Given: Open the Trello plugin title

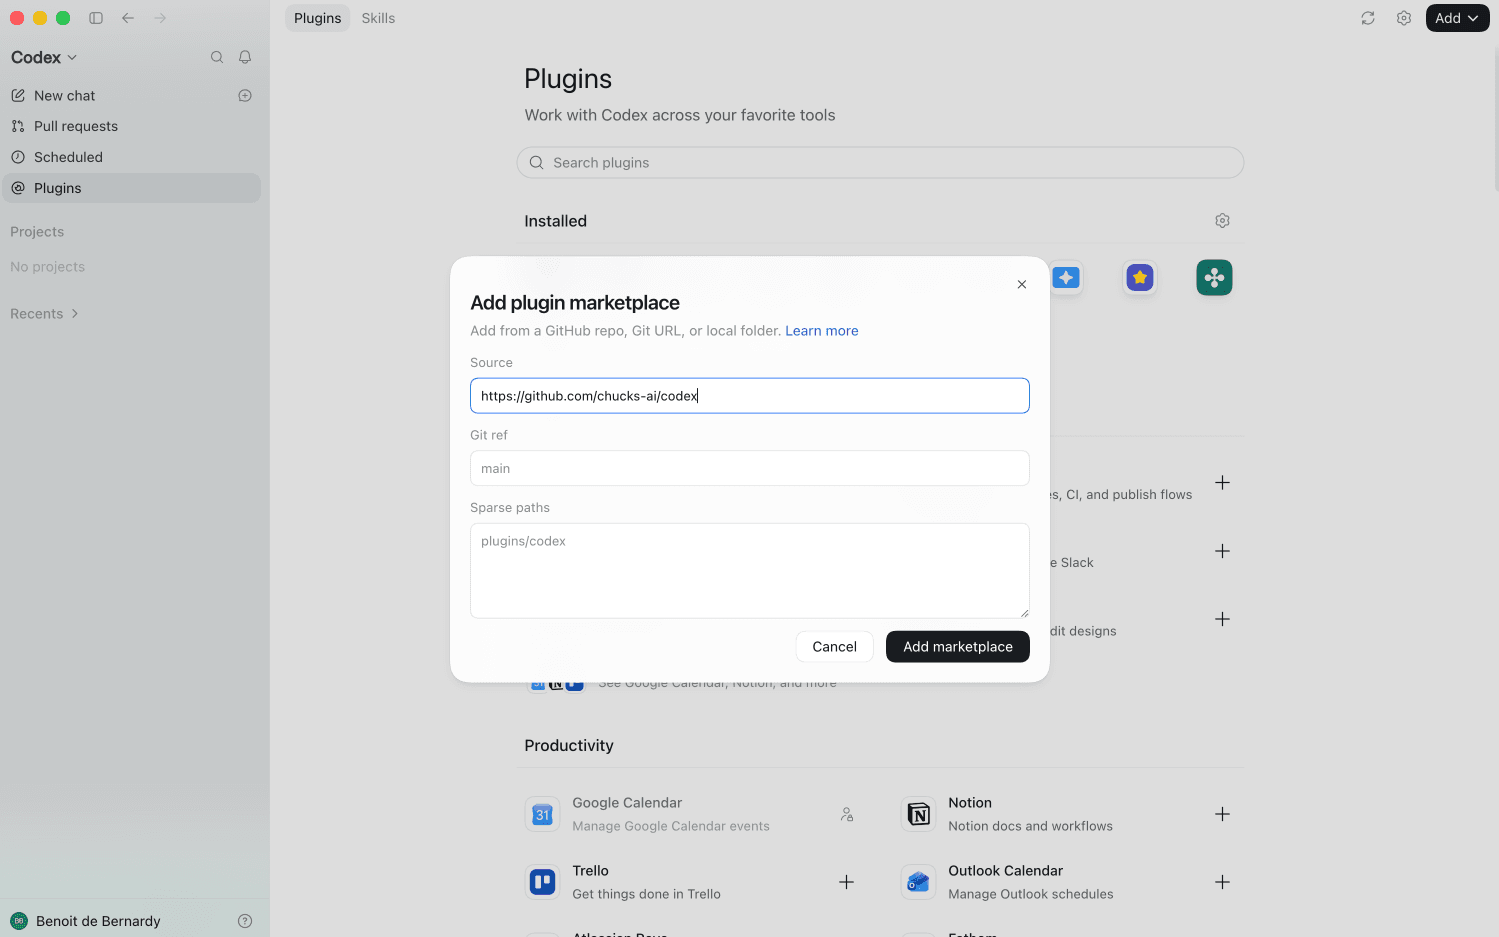Looking at the screenshot, I should (x=590, y=871).
